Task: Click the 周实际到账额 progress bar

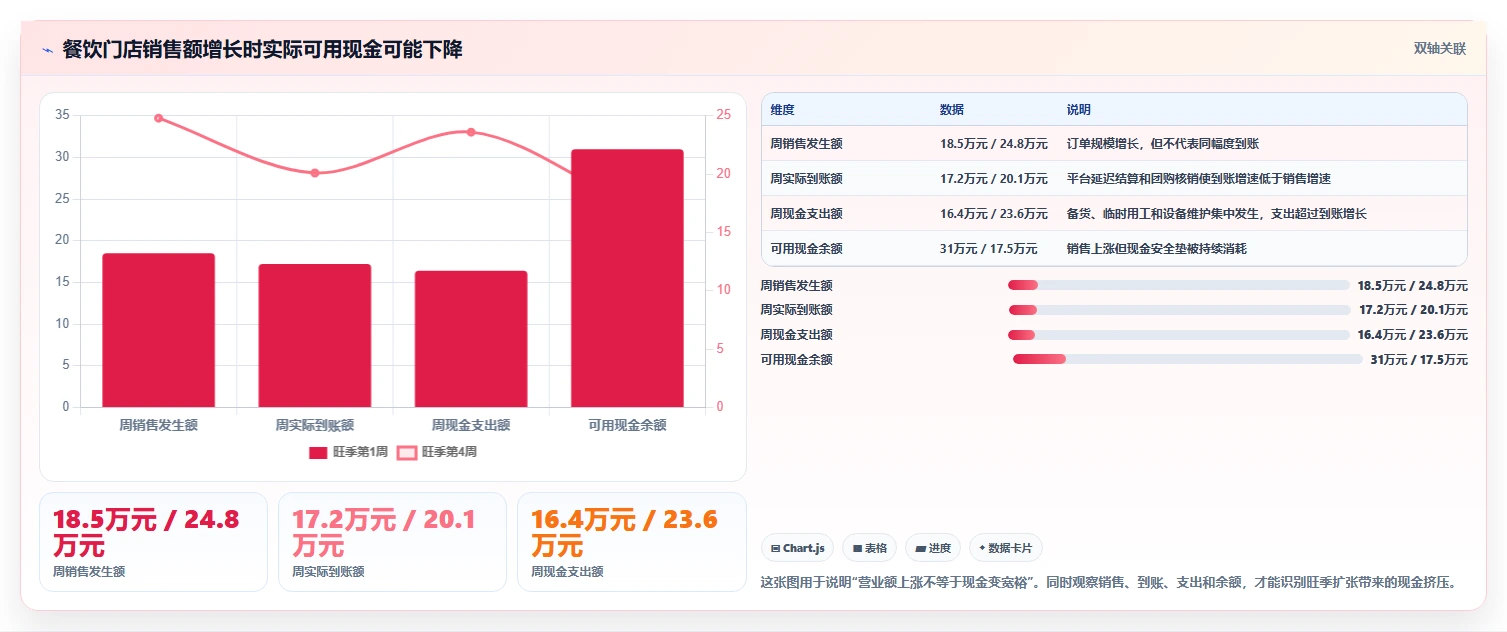Action: click(x=1180, y=310)
